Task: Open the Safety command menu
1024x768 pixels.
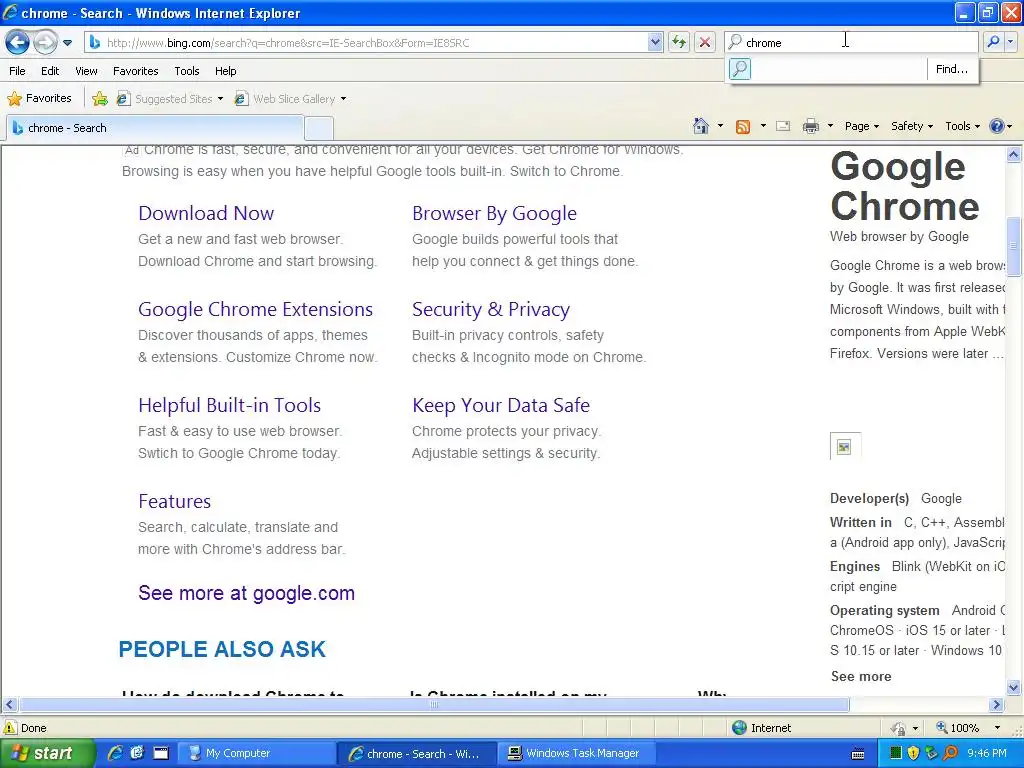Action: point(912,126)
